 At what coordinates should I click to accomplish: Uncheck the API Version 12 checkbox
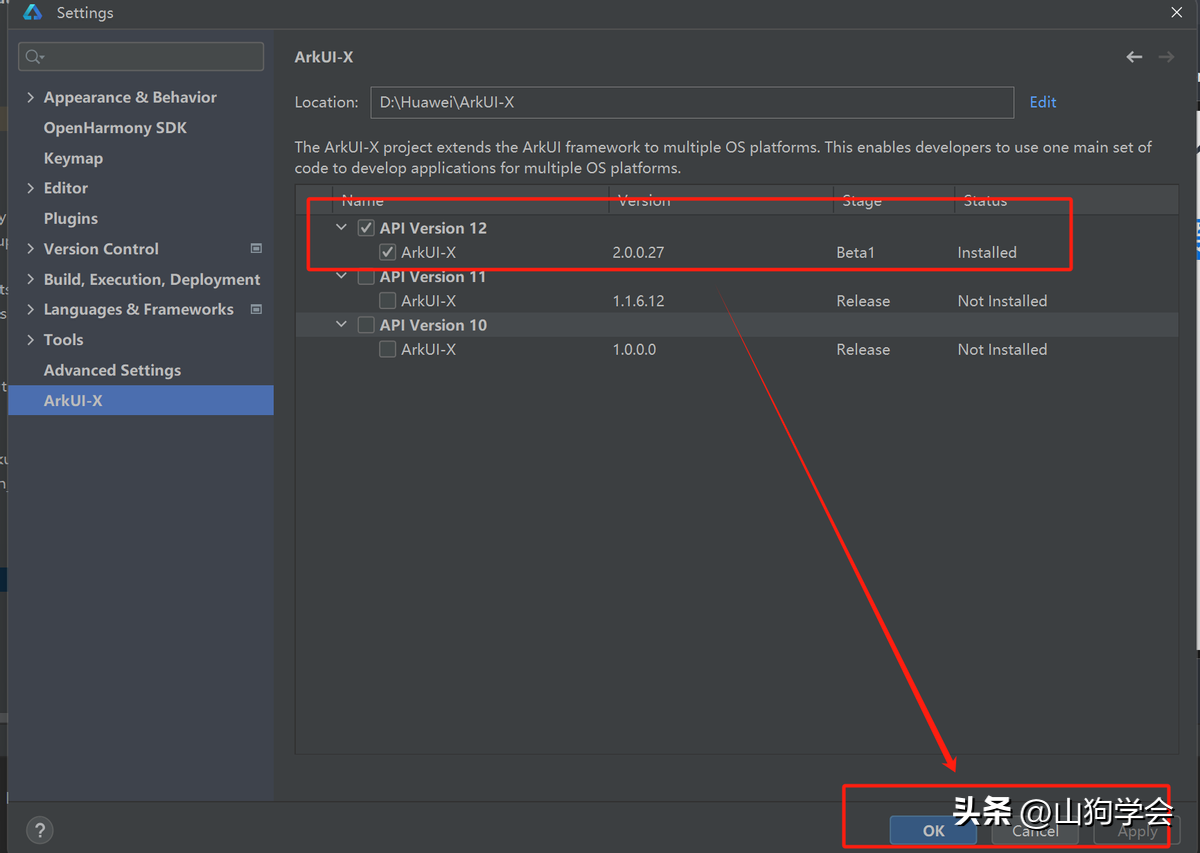click(x=366, y=228)
